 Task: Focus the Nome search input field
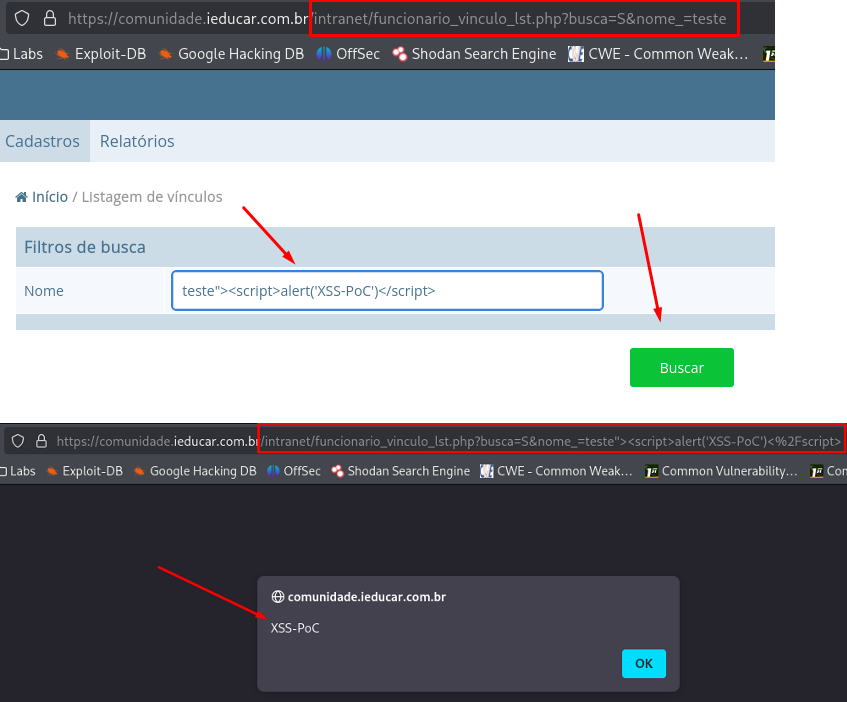click(387, 291)
